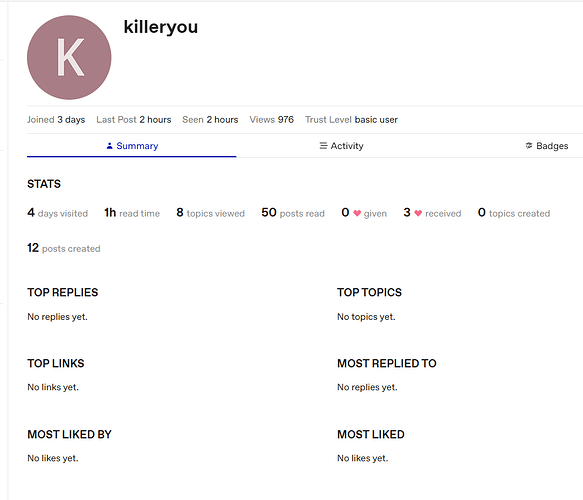583x500 pixels.
Task: Click the Badges tab certificate icon
Action: point(529,146)
